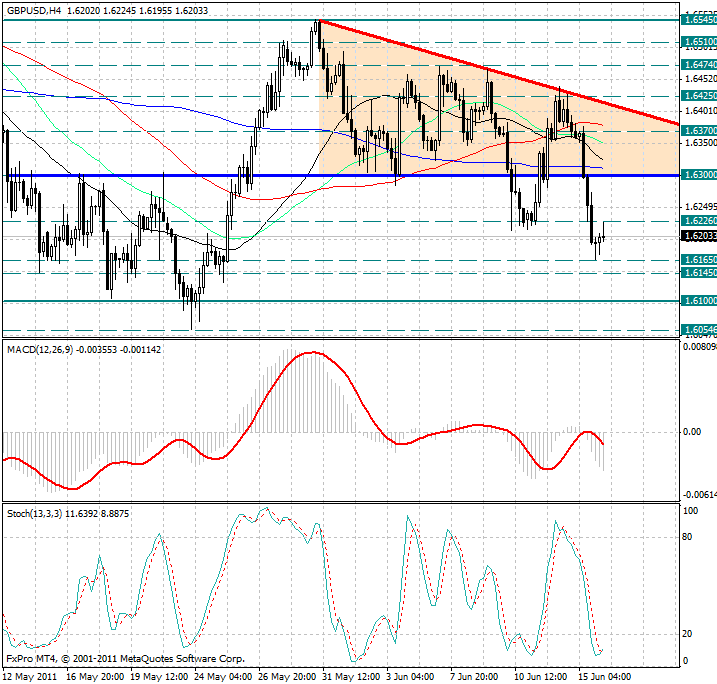Click the 10 Jun 12:00 date label
This screenshot has height=684, width=717.
point(541,676)
